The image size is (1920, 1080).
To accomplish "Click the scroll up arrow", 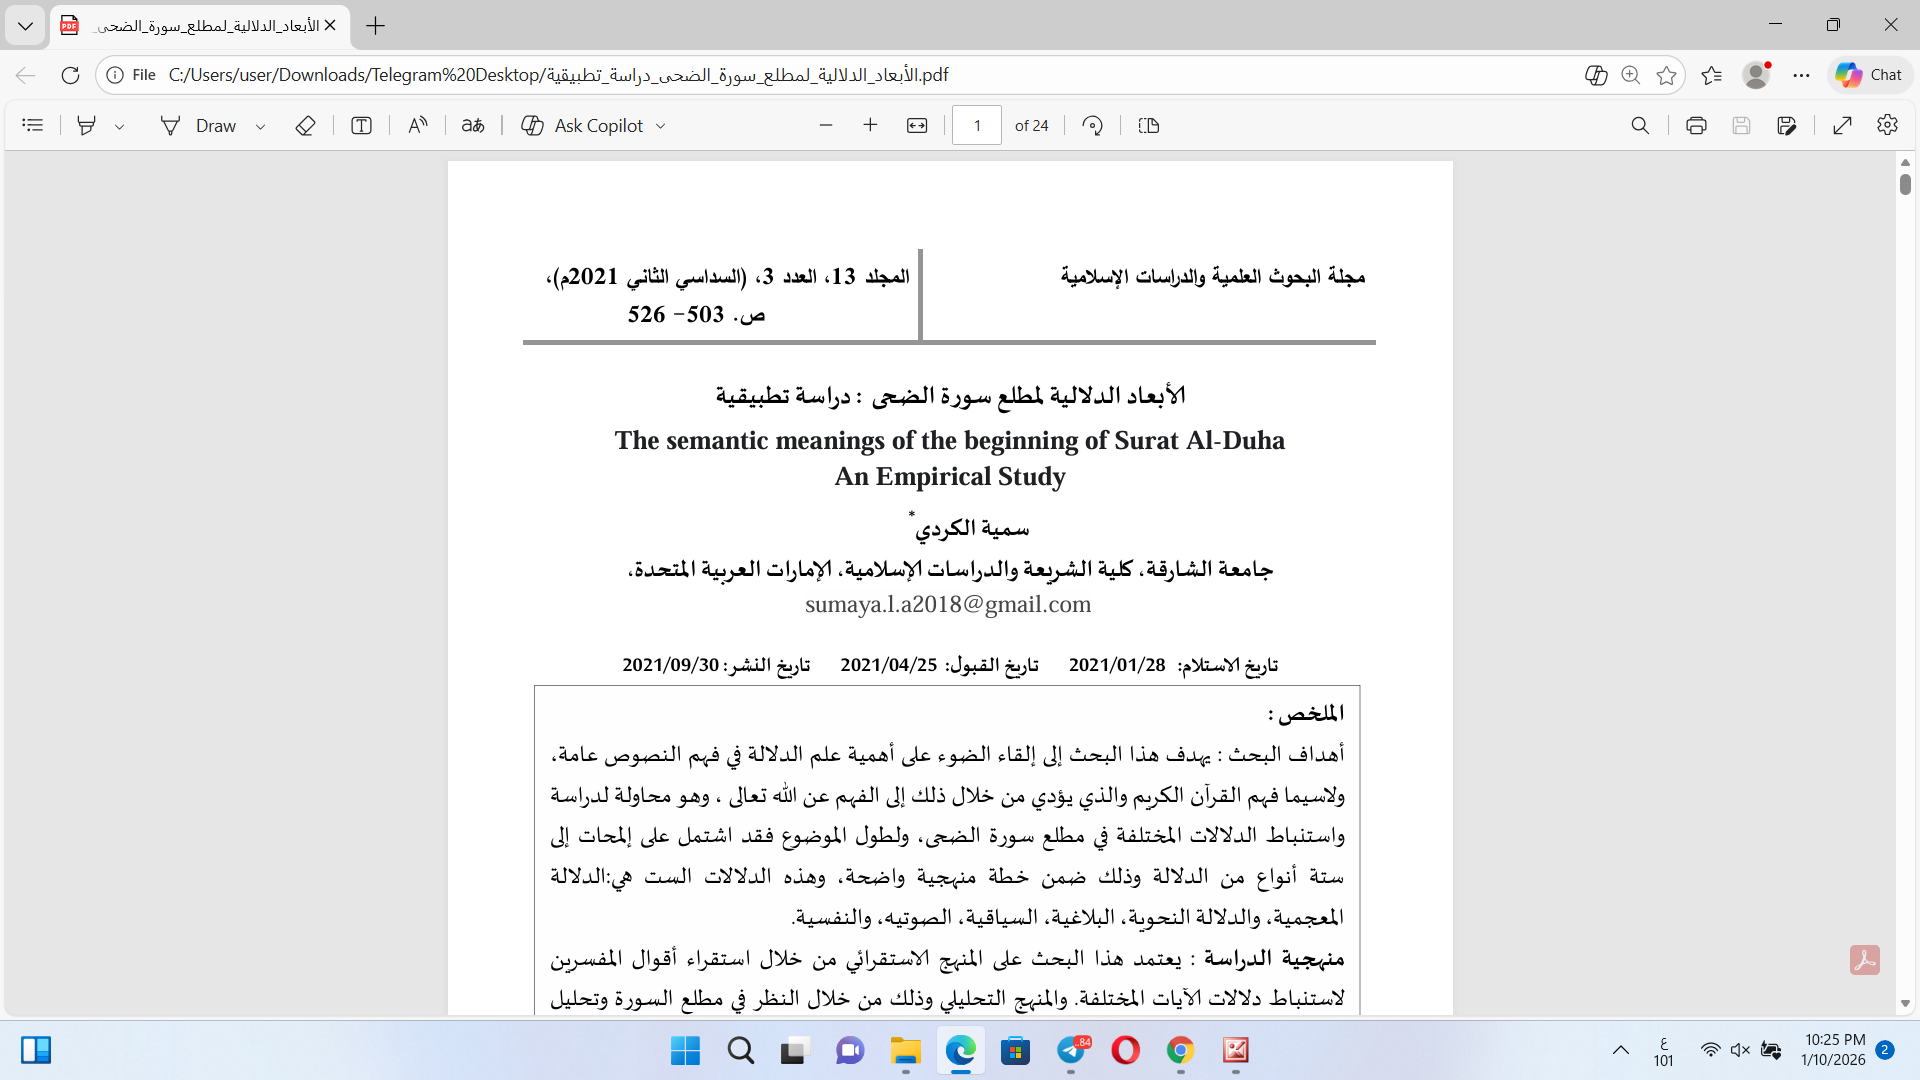I will tap(1905, 162).
